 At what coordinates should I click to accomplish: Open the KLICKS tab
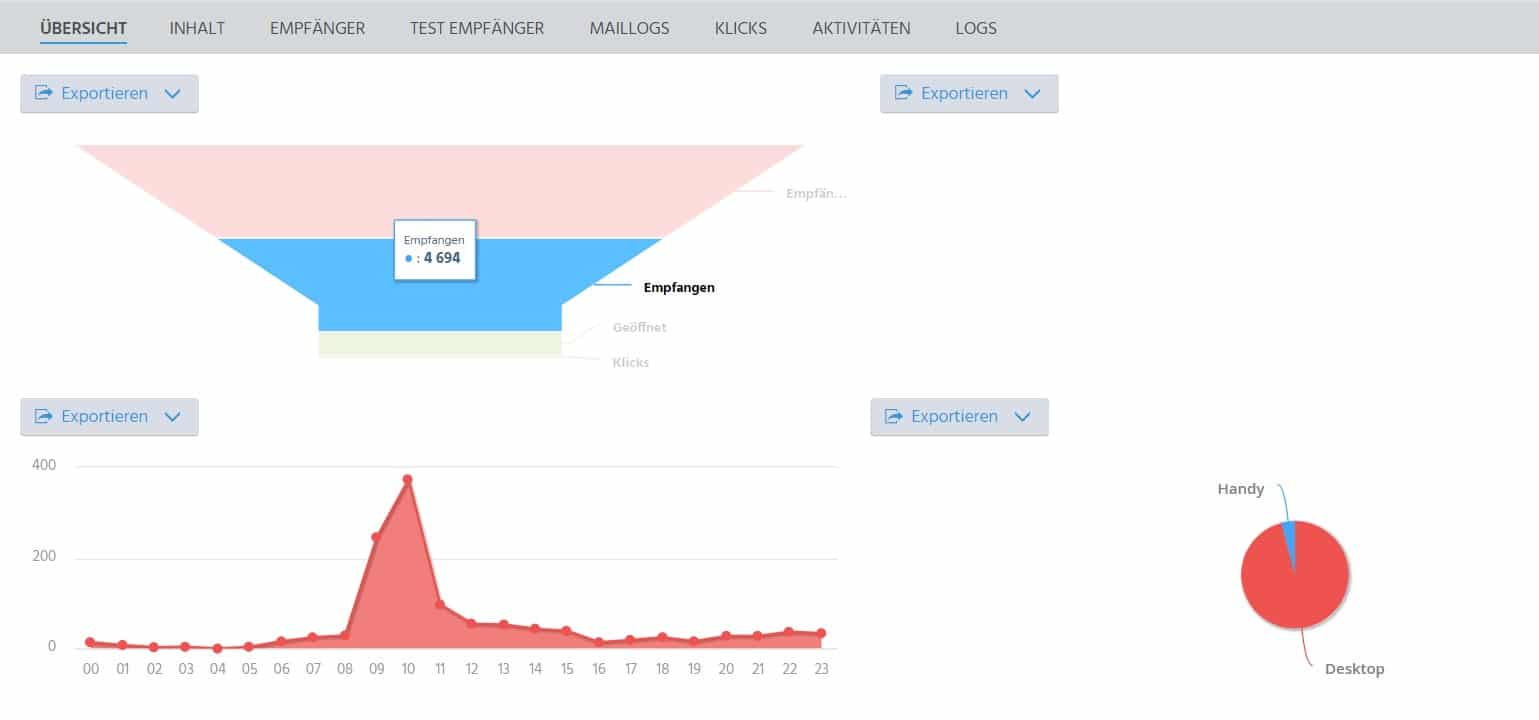(x=741, y=28)
